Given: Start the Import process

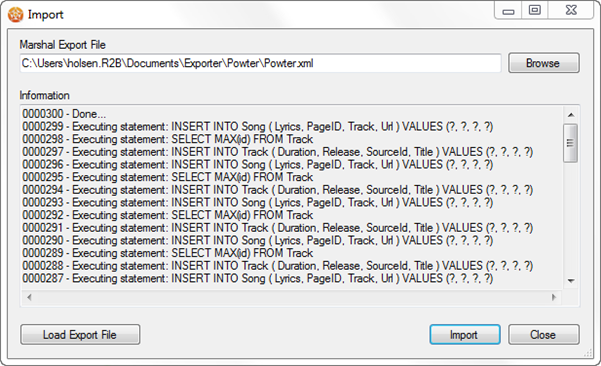Looking at the screenshot, I should click(465, 335).
